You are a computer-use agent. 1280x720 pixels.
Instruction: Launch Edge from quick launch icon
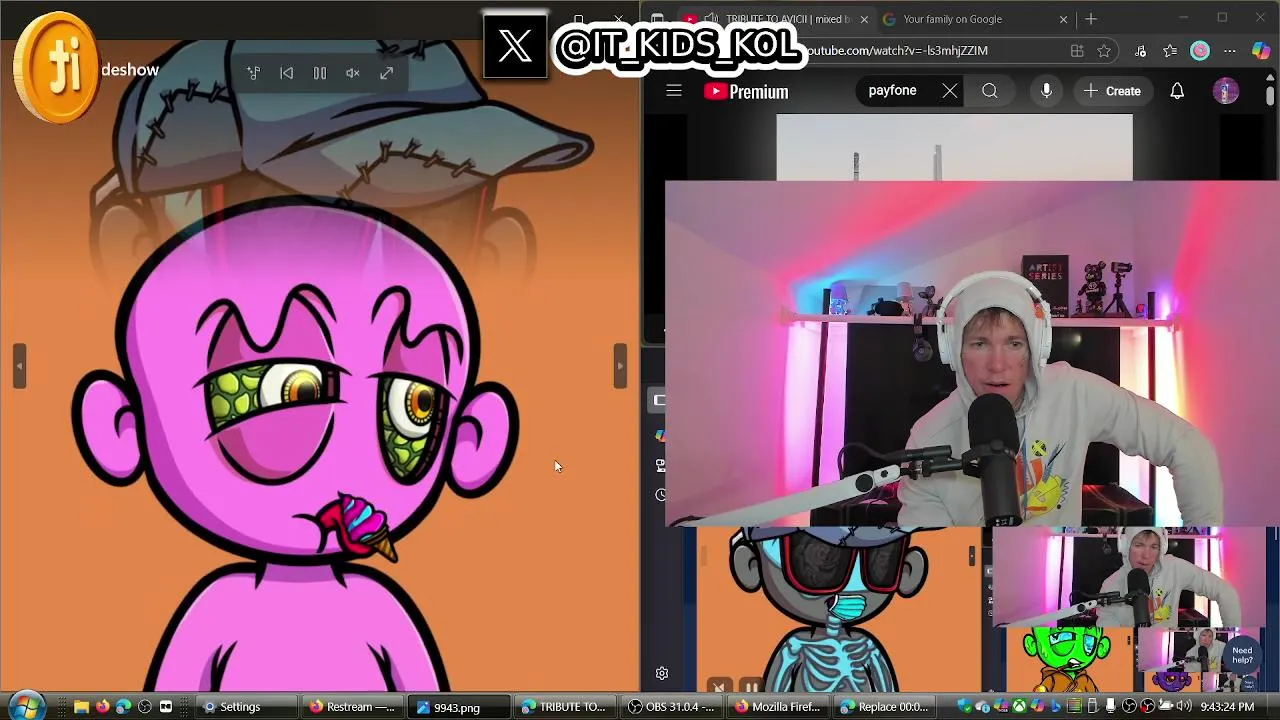pos(123,707)
